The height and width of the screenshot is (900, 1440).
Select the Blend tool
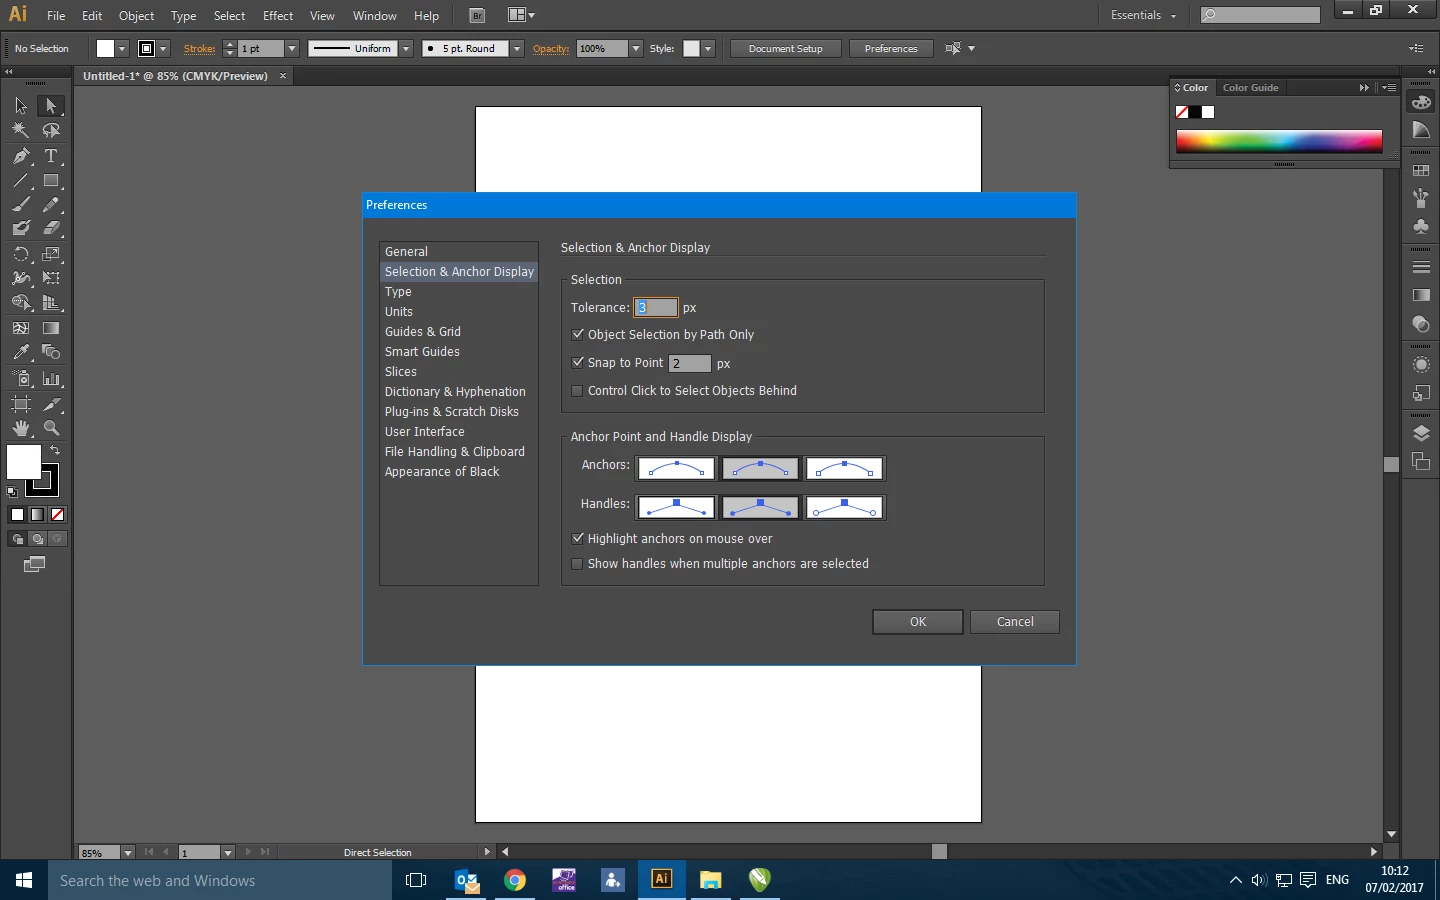pyautogui.click(x=51, y=352)
